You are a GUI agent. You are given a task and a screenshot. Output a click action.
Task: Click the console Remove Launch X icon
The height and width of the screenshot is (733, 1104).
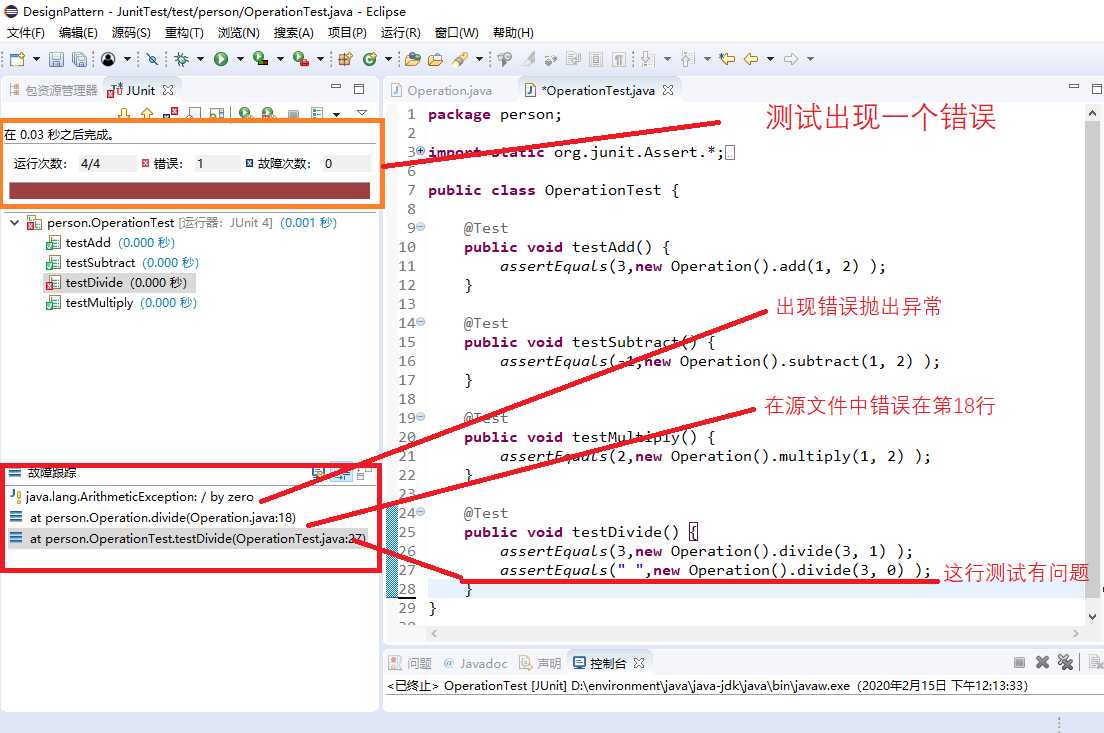pyautogui.click(x=1043, y=663)
